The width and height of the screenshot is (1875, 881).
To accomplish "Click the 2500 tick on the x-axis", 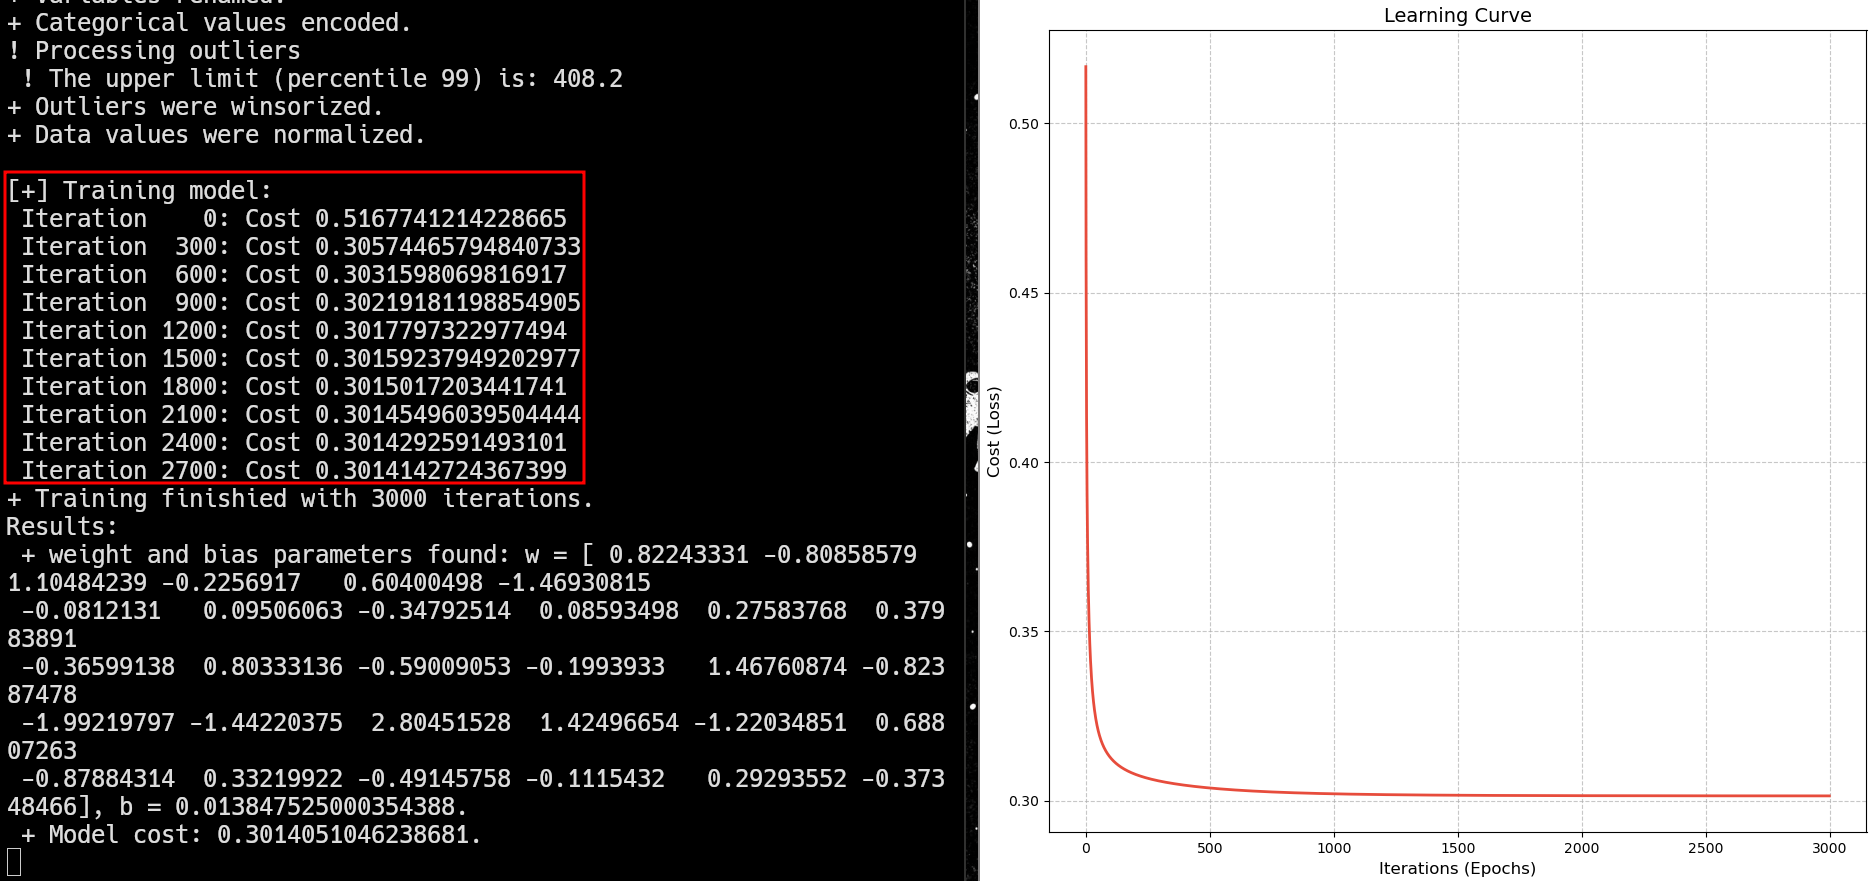I will pos(1706,848).
